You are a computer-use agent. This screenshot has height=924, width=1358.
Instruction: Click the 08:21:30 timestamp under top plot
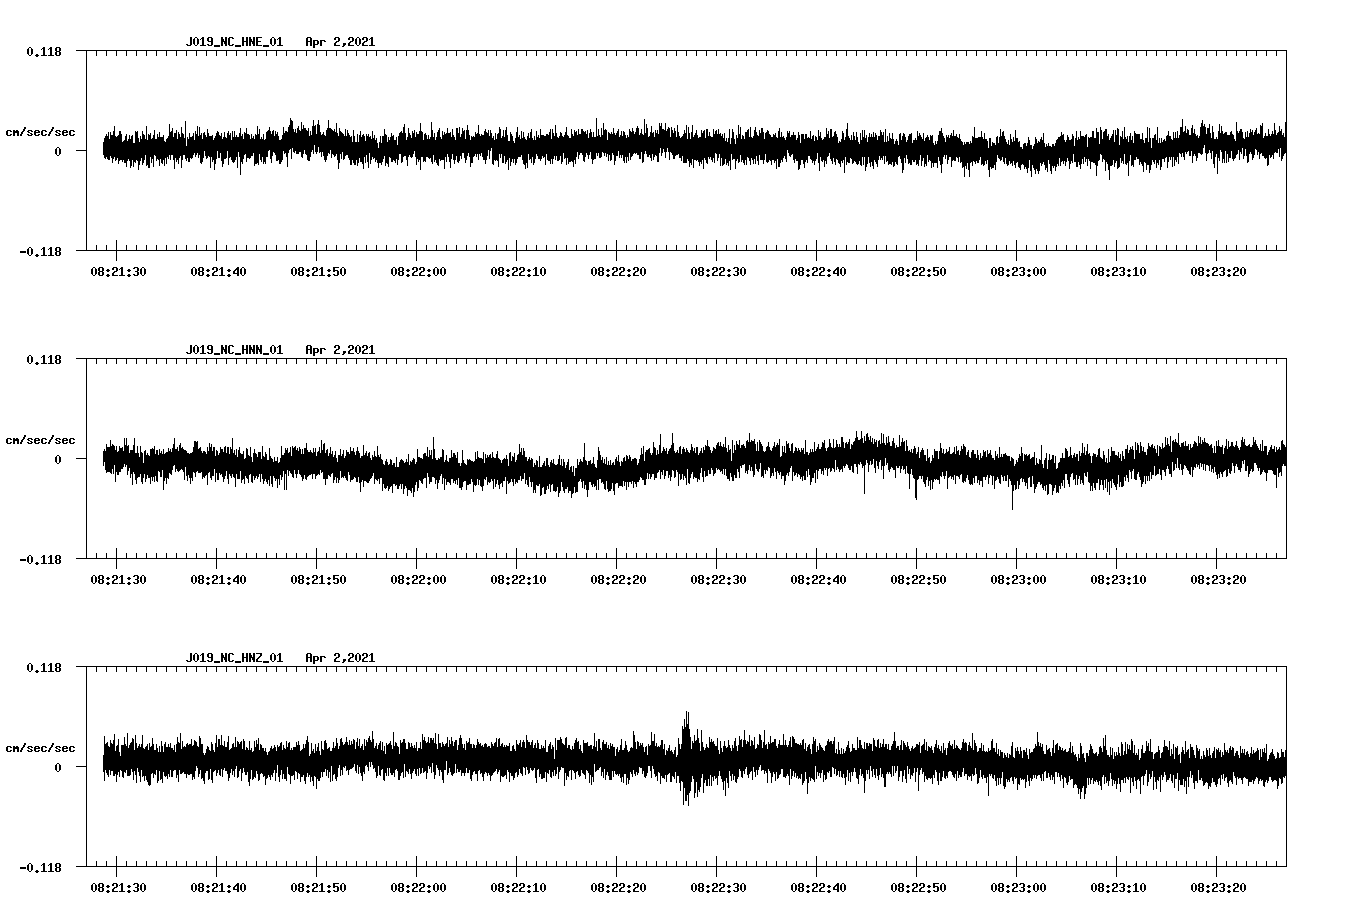[x=116, y=269]
